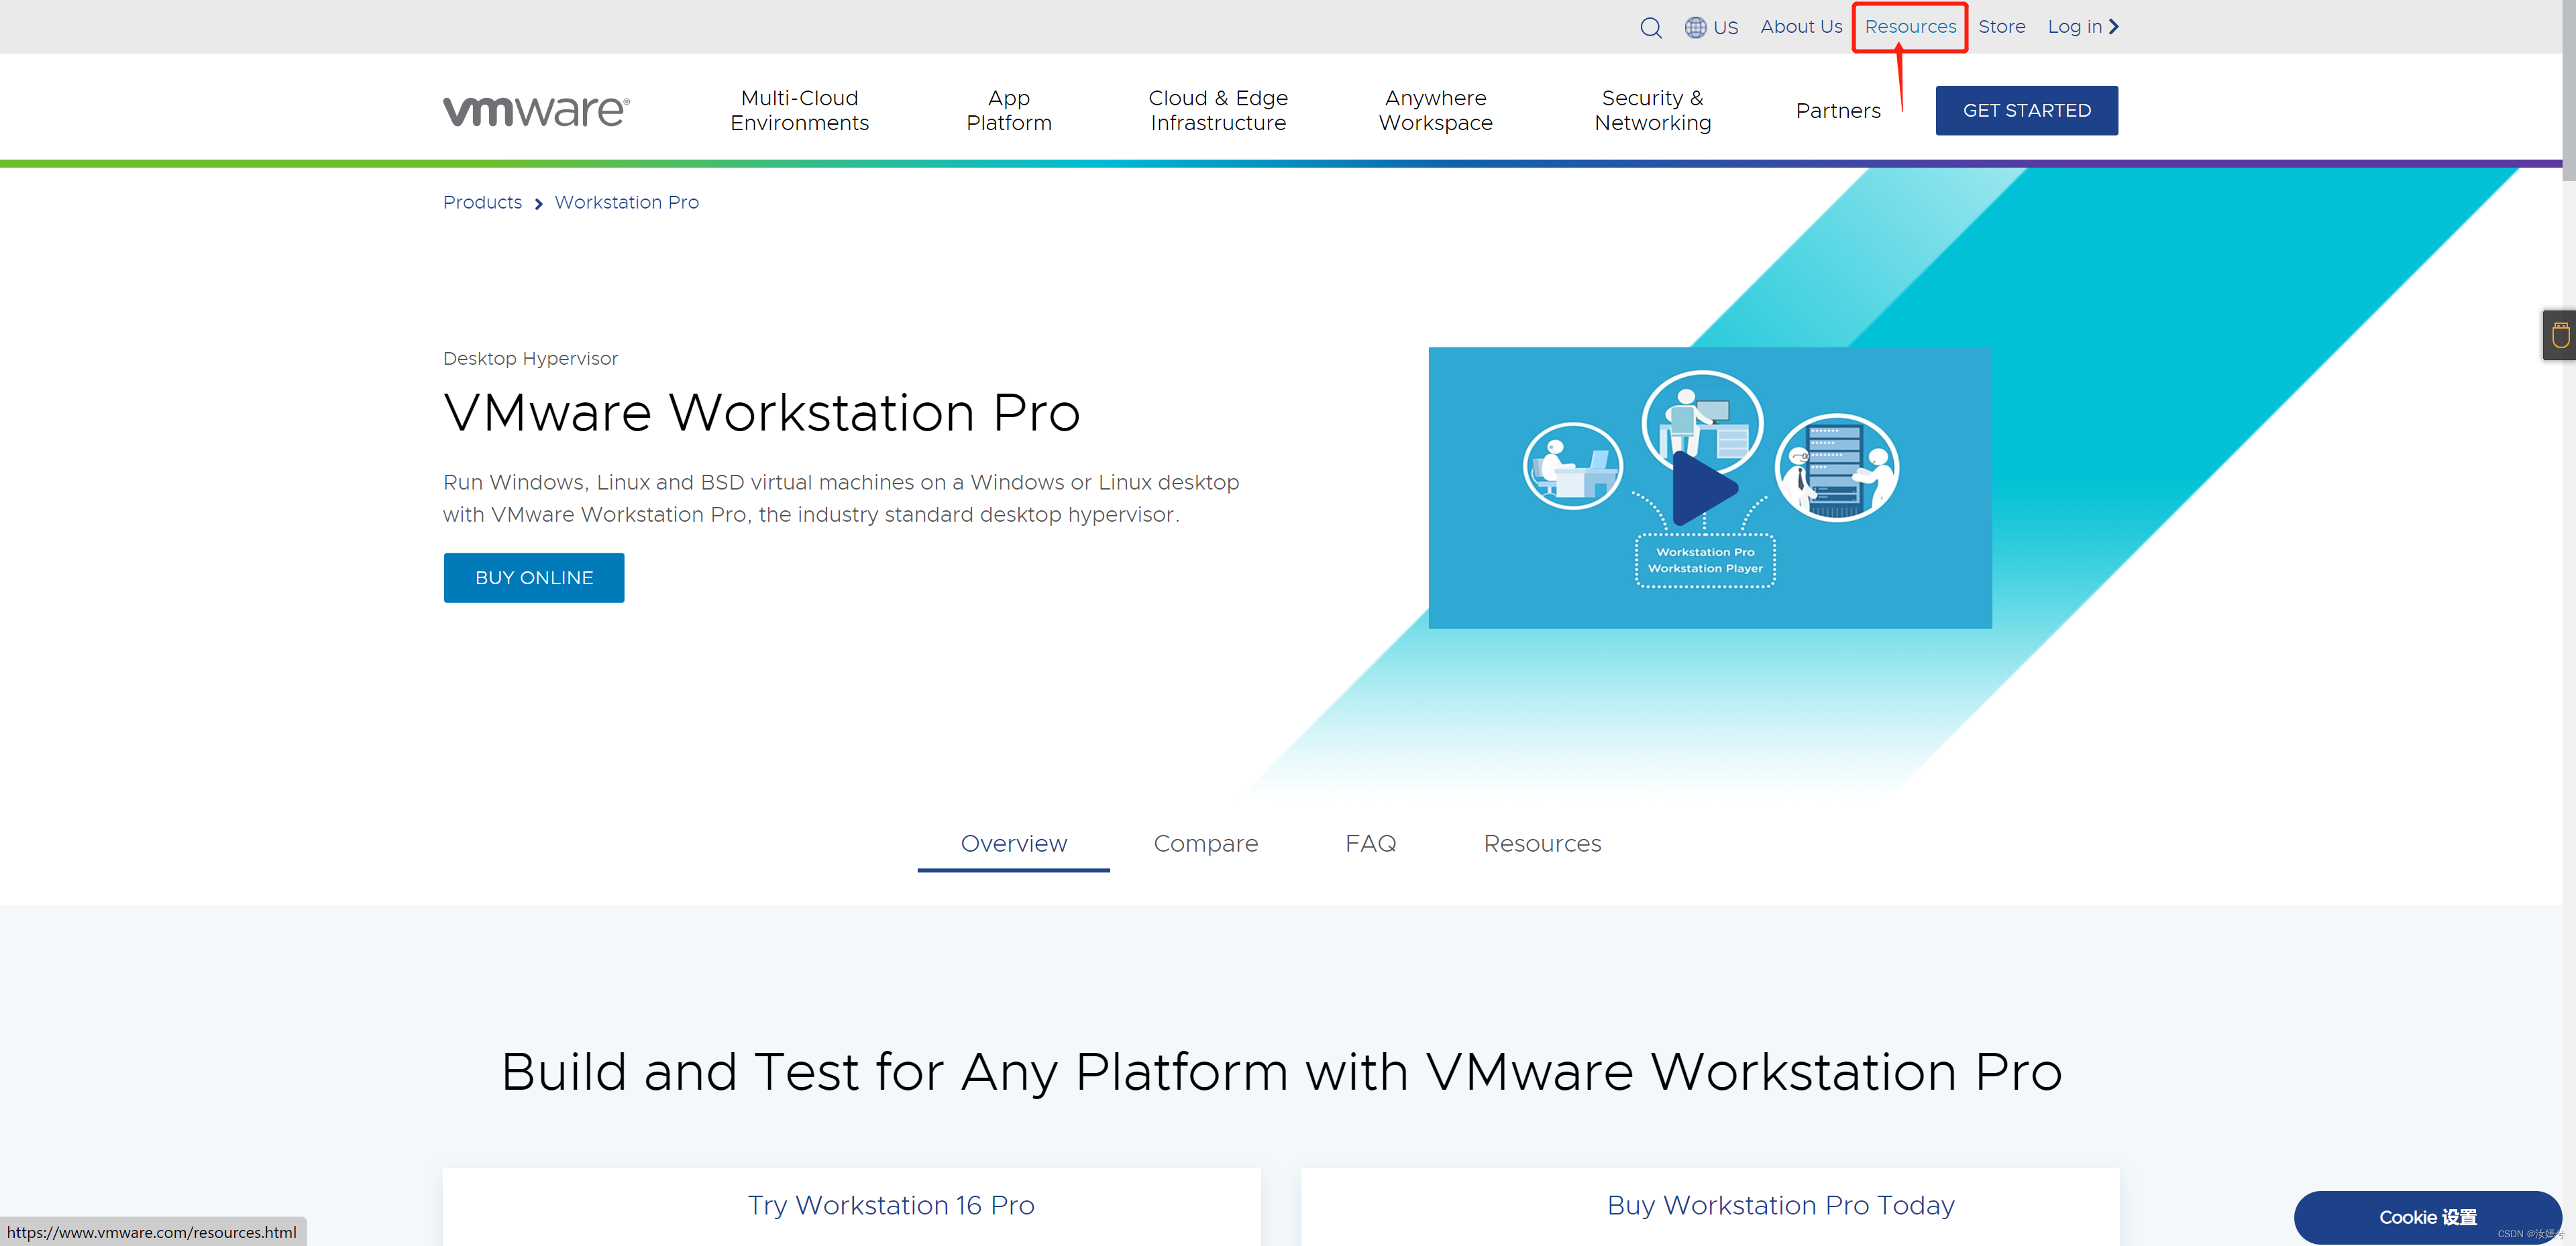Click the side widget icon at right edge

pos(2560,335)
